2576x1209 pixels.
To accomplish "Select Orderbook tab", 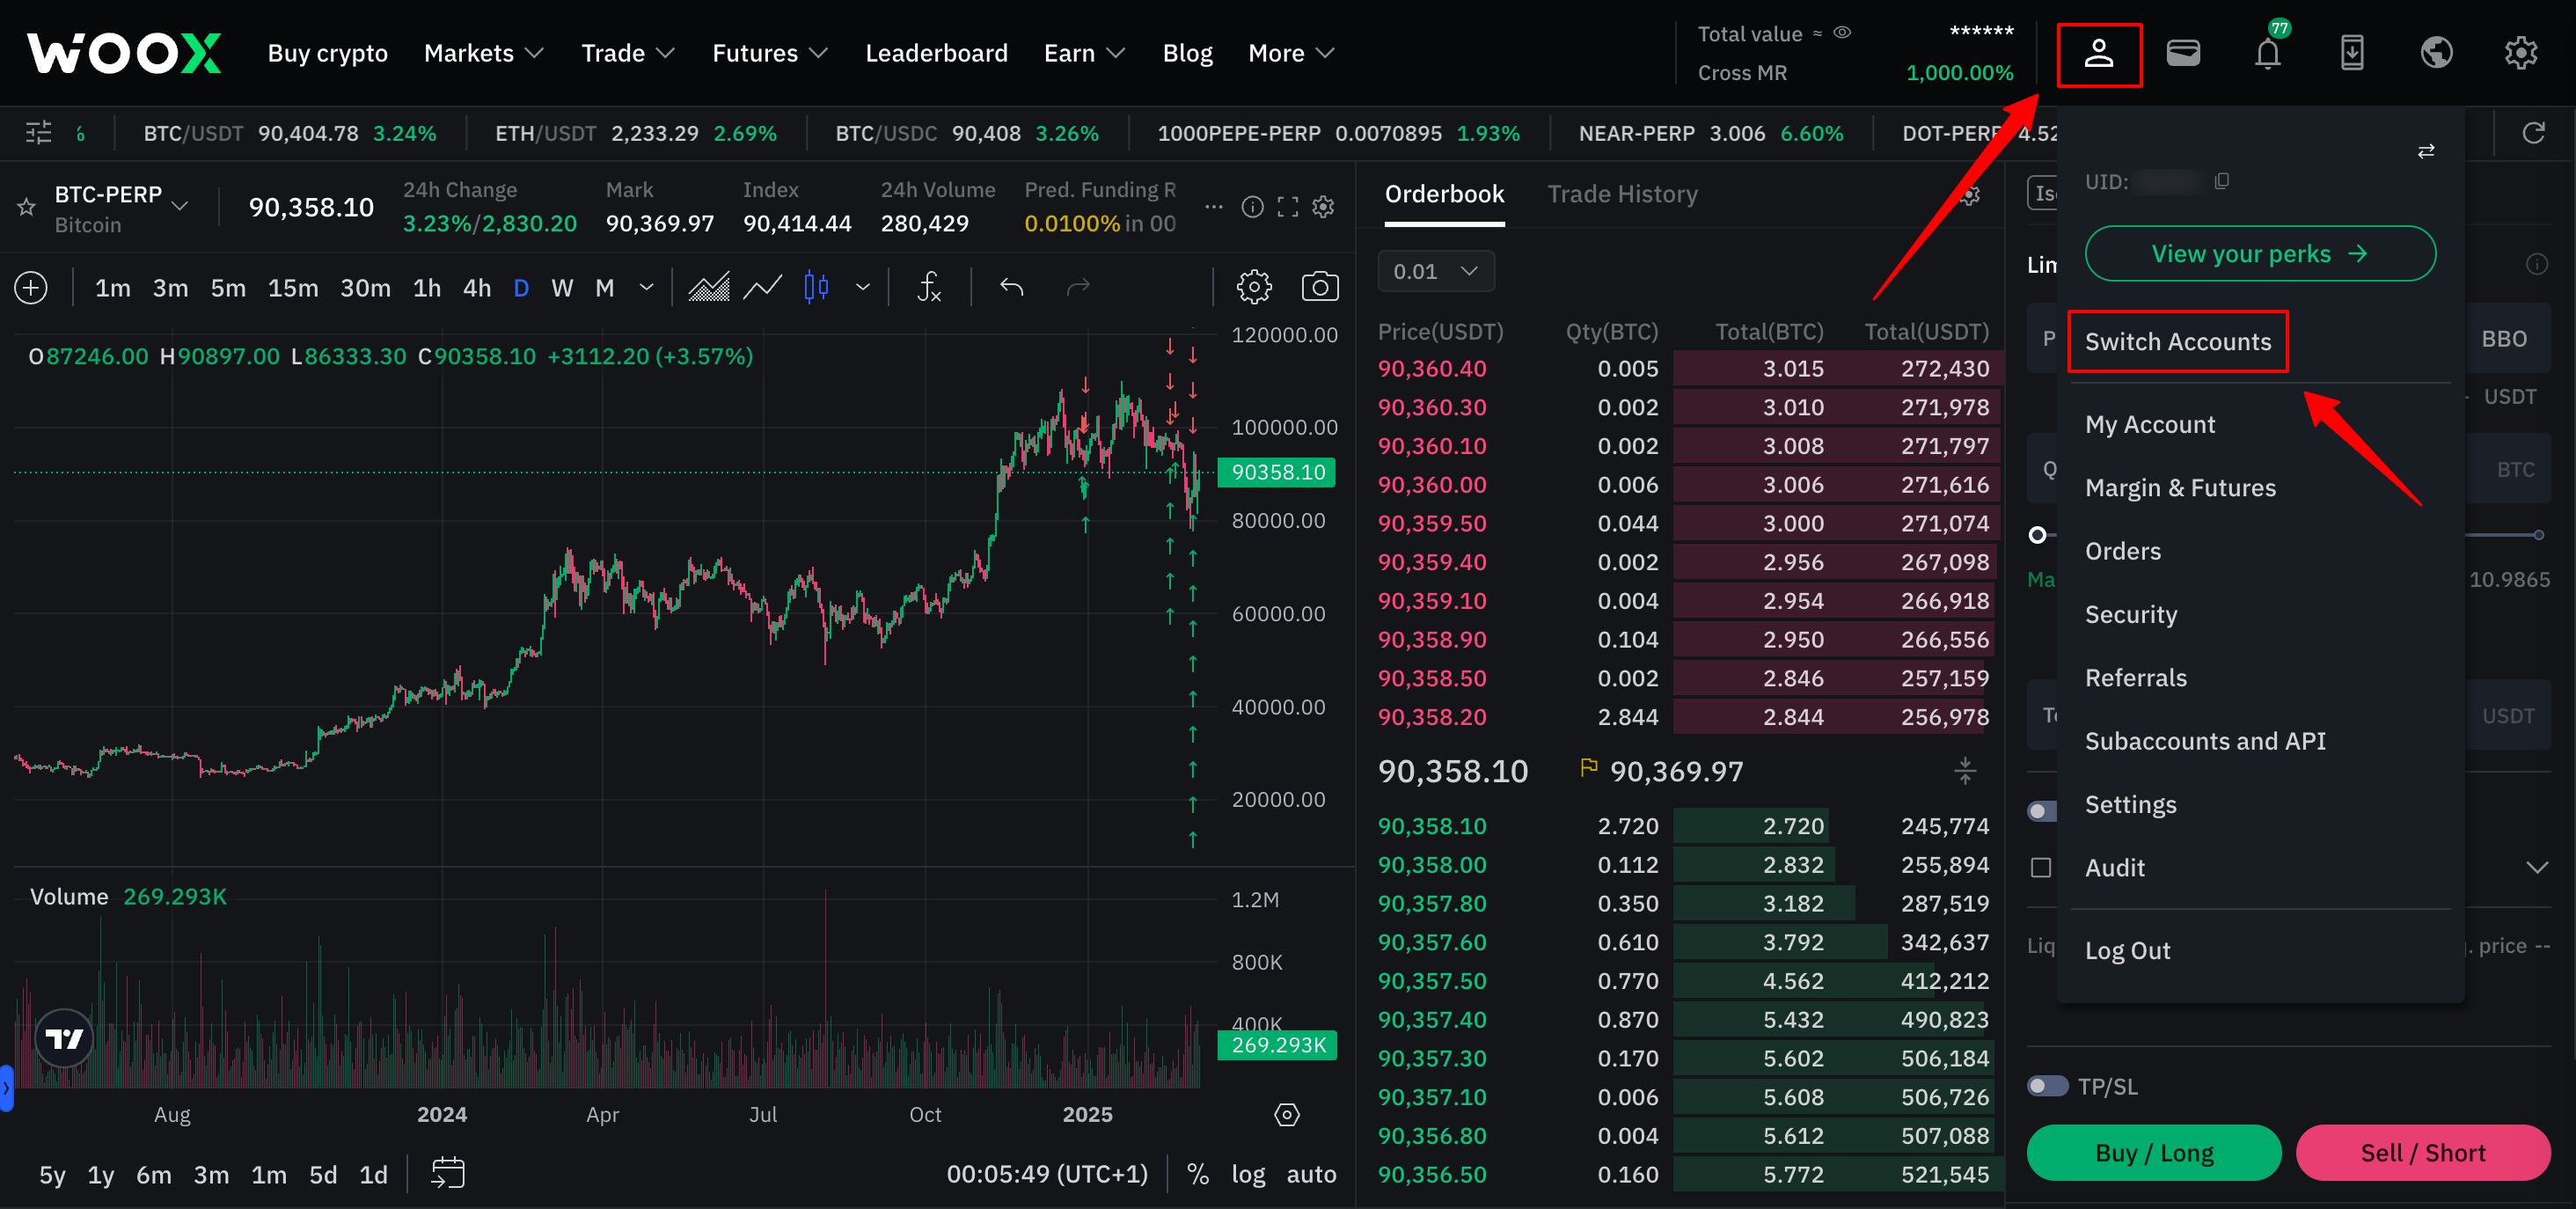I will coord(1444,194).
